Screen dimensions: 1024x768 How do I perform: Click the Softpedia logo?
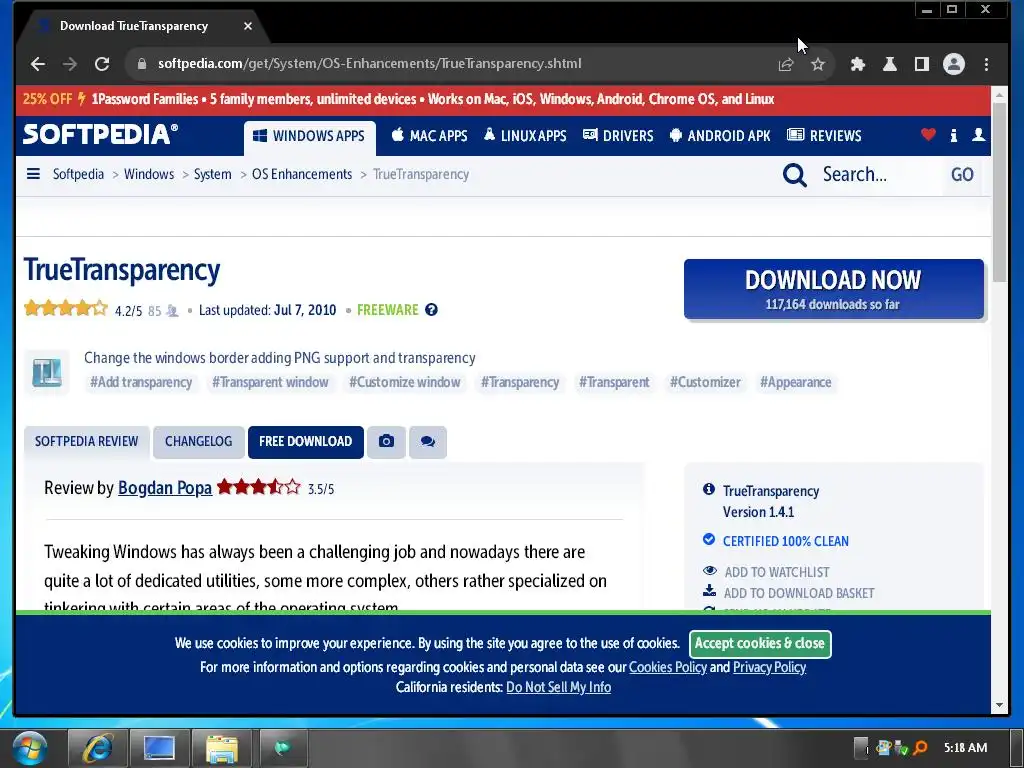pyautogui.click(x=100, y=135)
